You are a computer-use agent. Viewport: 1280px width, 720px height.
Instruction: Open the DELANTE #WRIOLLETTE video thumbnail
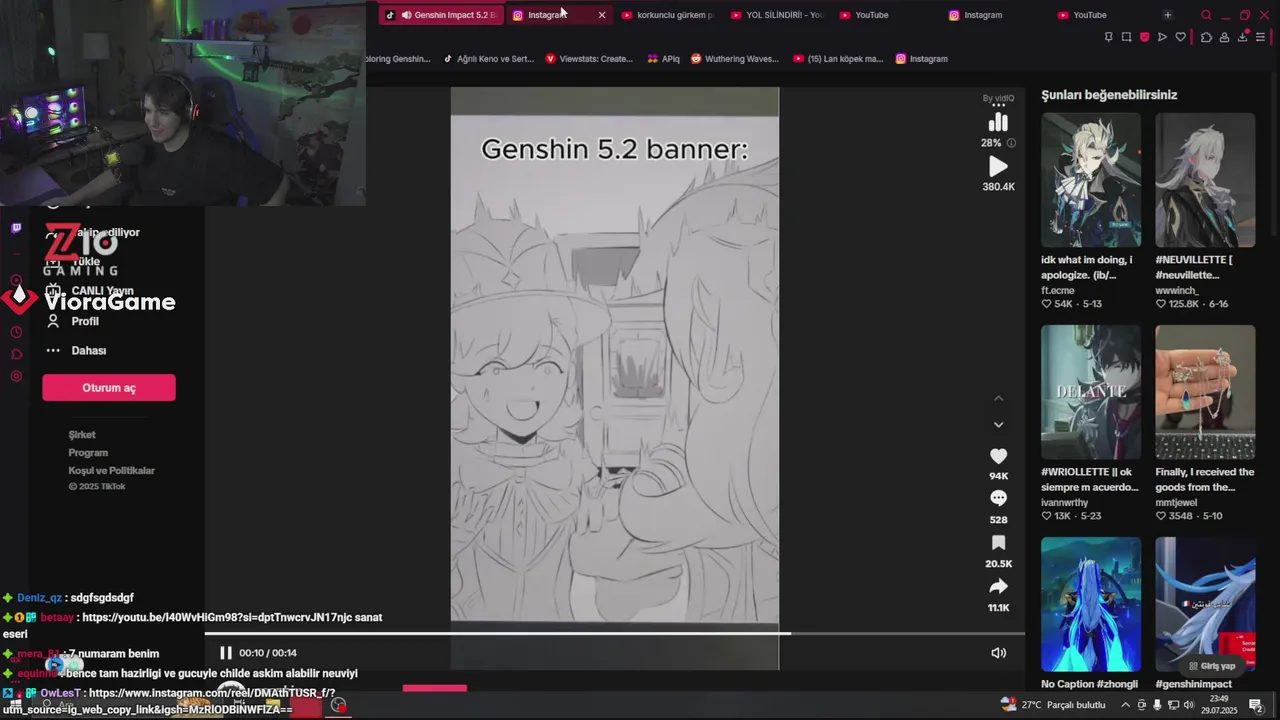(1090, 392)
